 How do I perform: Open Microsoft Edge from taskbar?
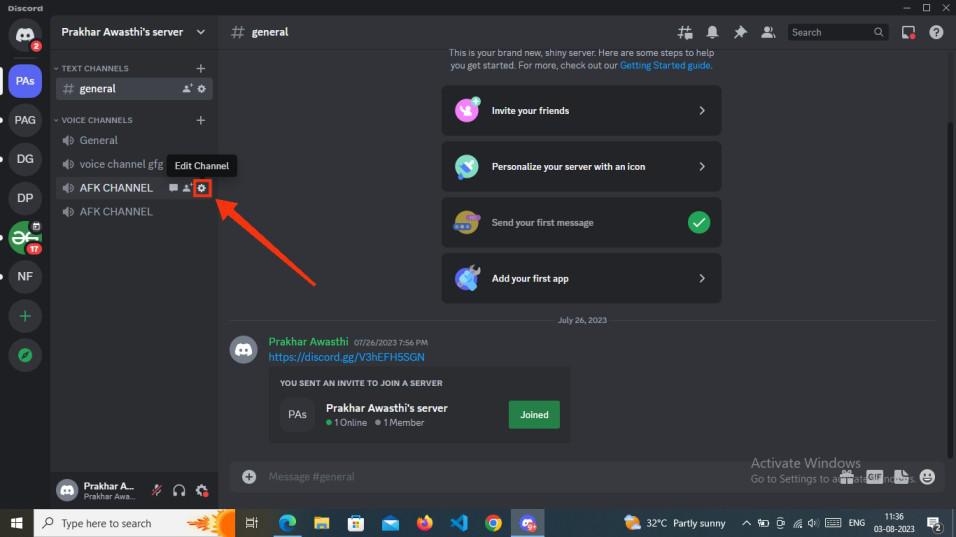(287, 523)
